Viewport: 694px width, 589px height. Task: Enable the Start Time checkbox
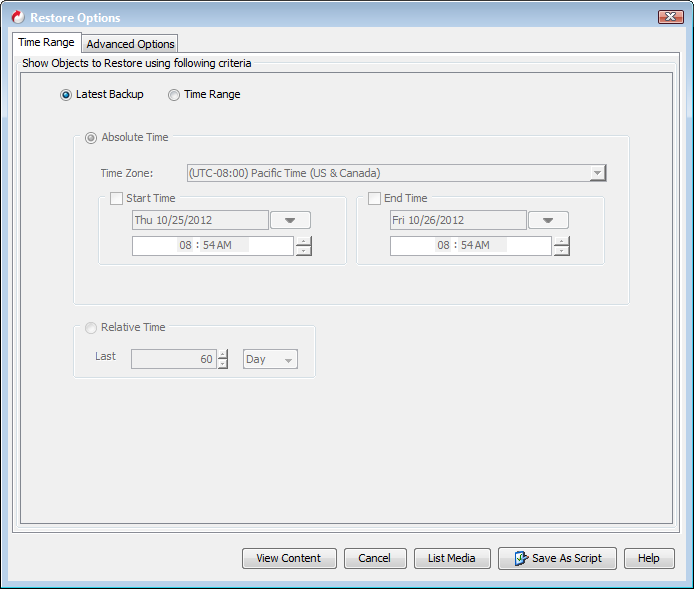(x=116, y=198)
